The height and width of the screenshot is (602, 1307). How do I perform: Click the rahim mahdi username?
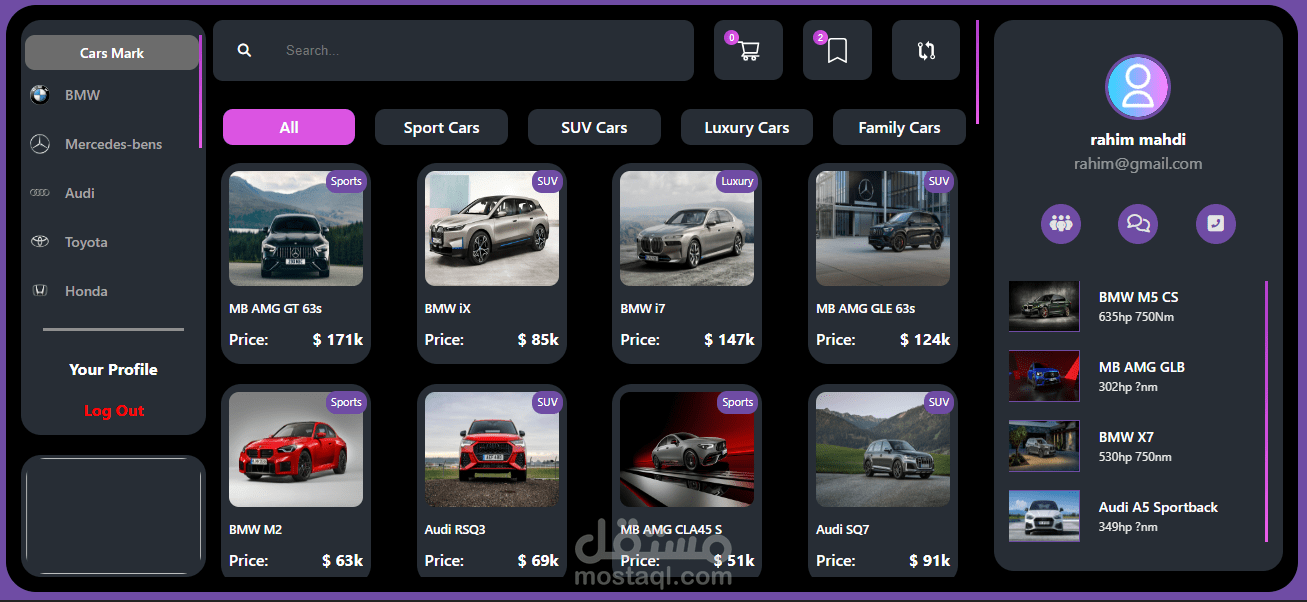(1138, 140)
